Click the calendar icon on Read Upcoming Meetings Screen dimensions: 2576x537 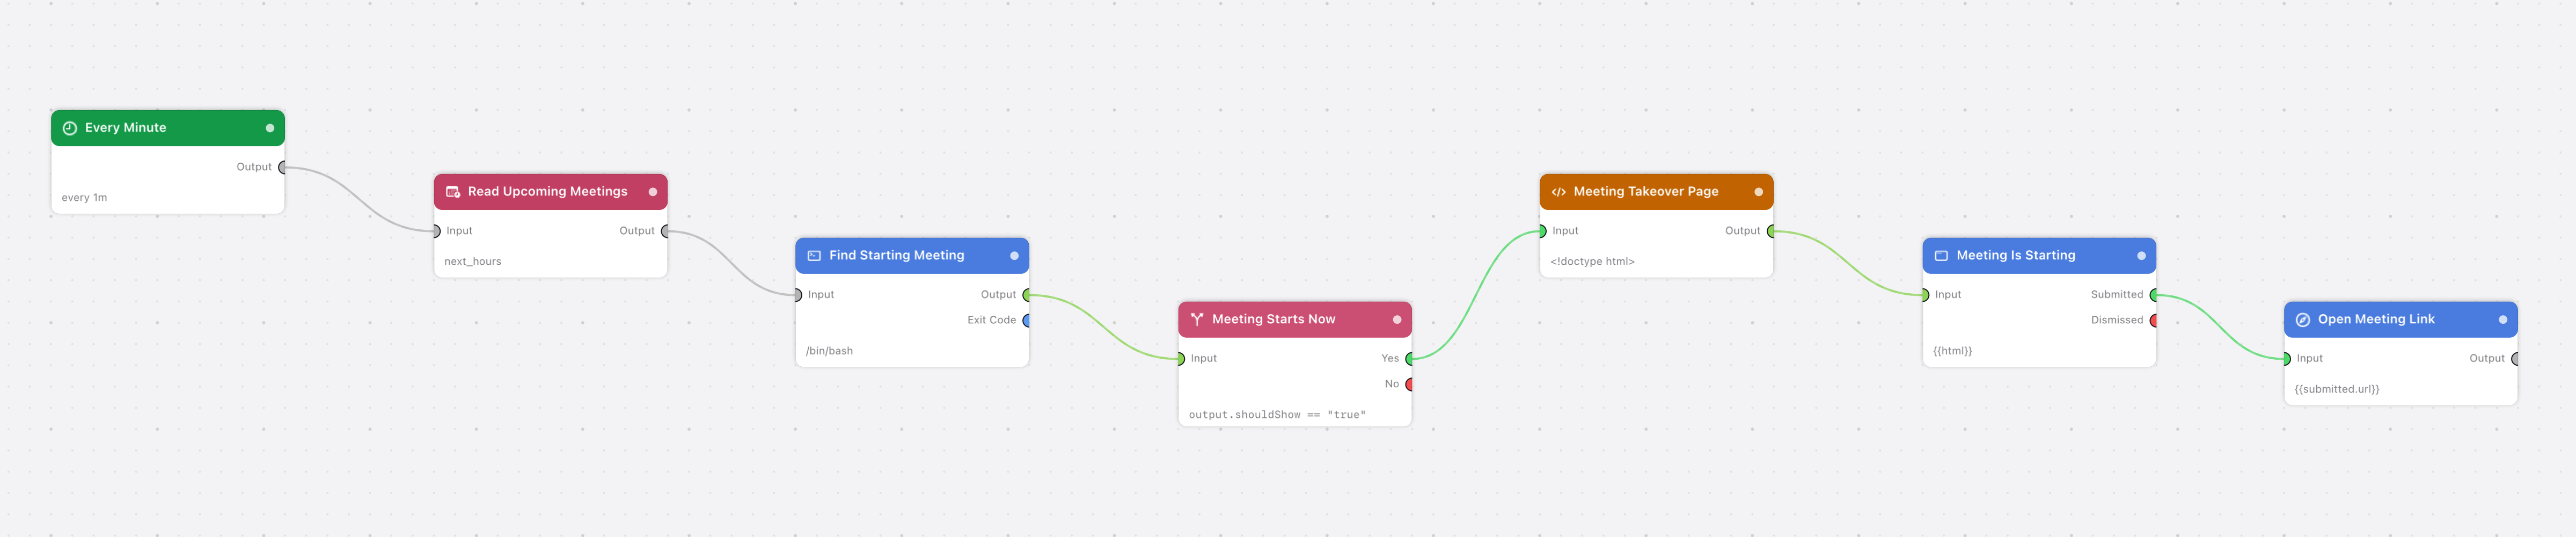pyautogui.click(x=453, y=192)
